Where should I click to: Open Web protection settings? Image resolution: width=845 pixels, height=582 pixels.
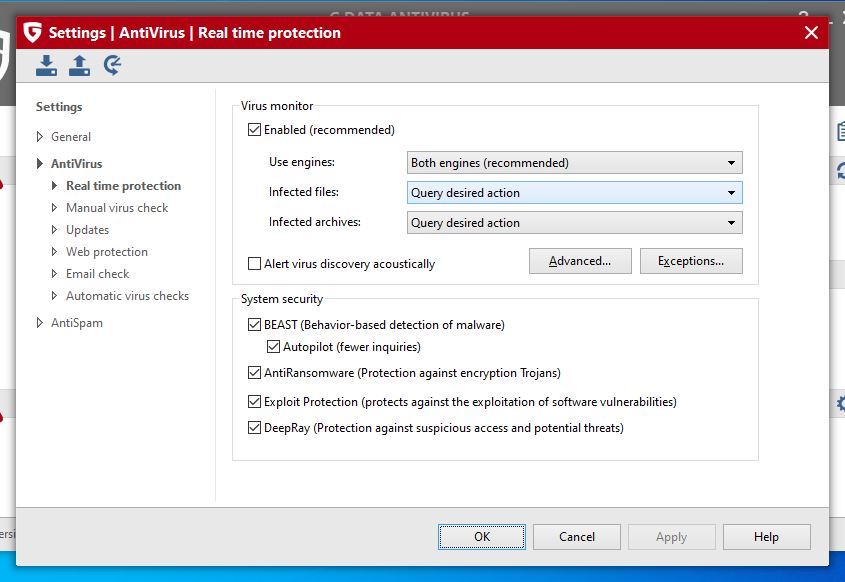(107, 252)
